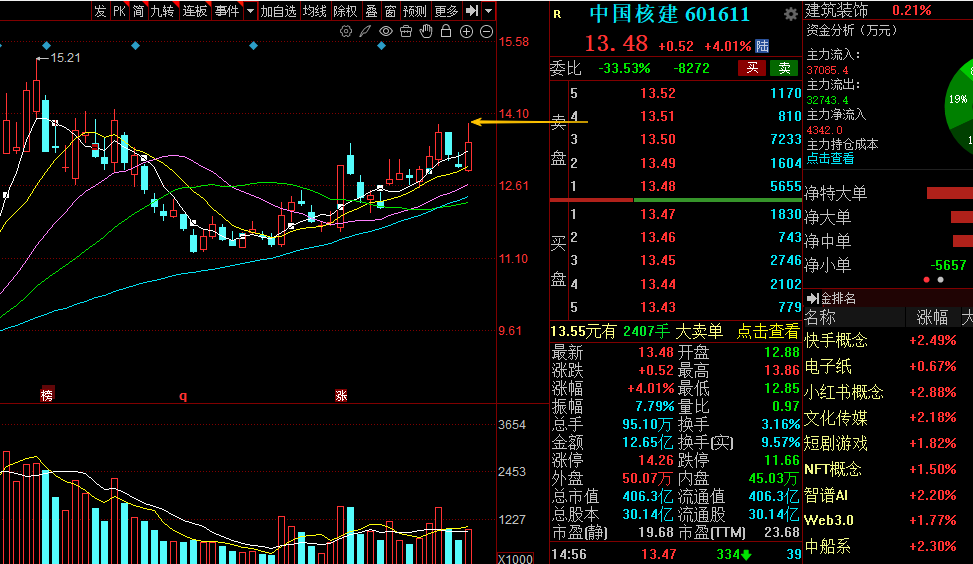Click the 榜 marker on chart bottom

coord(47,395)
